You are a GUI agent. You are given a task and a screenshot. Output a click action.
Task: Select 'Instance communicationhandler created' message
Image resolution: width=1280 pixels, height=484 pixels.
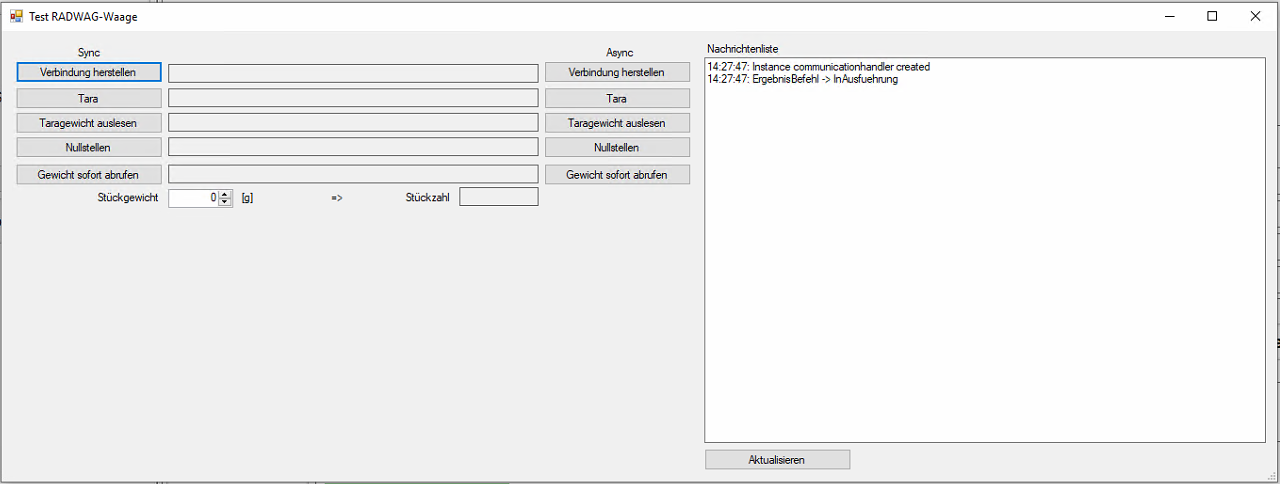point(818,67)
